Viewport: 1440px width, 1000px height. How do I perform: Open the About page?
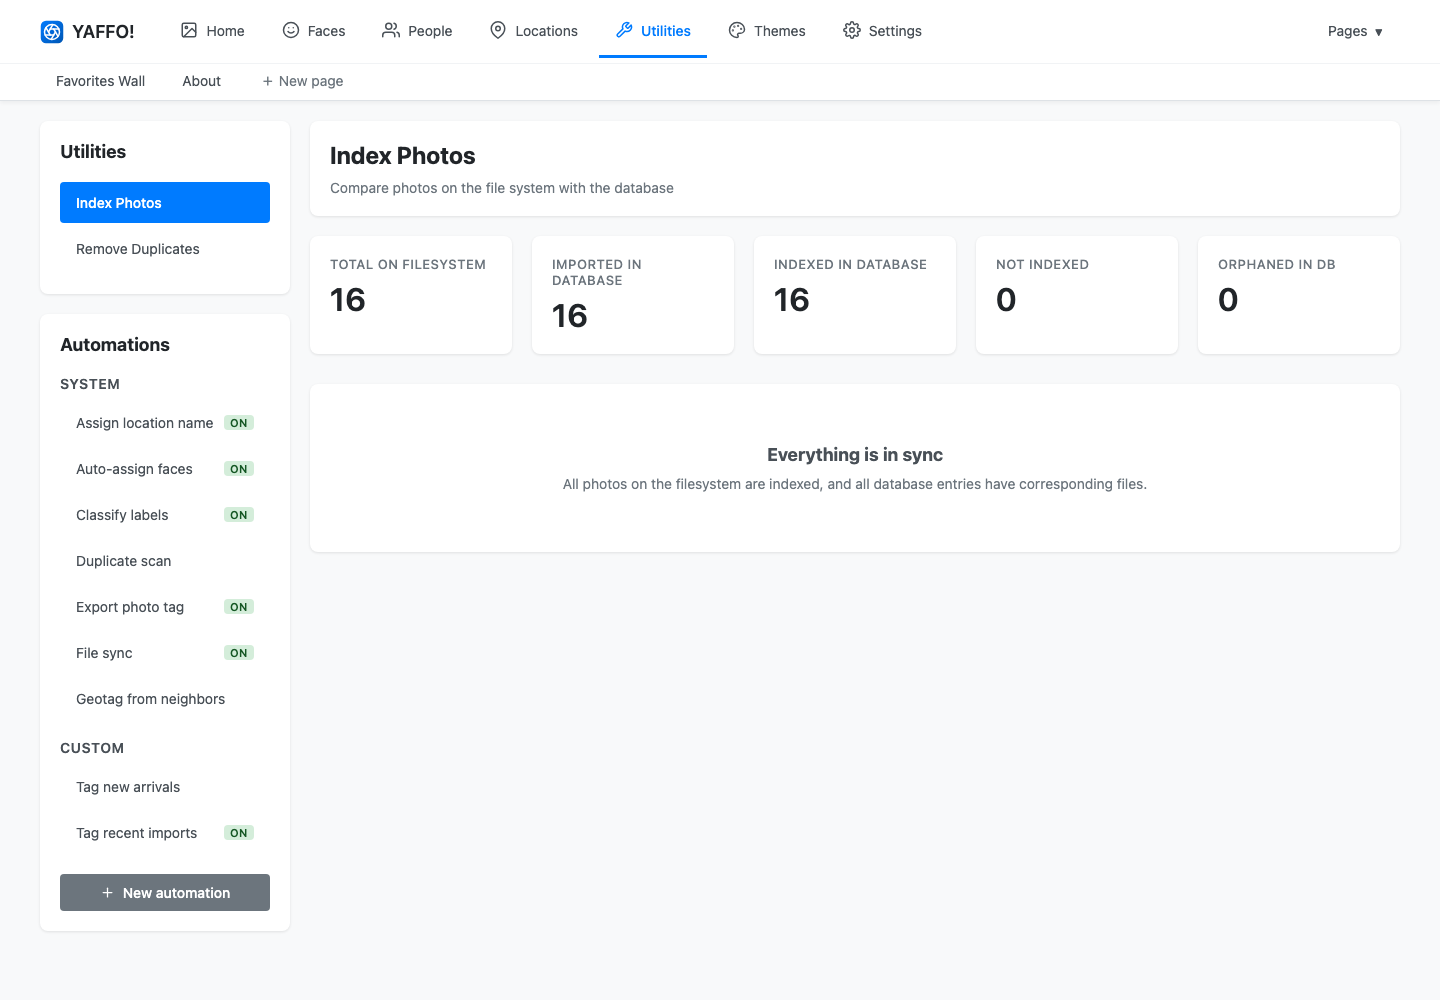(x=201, y=81)
